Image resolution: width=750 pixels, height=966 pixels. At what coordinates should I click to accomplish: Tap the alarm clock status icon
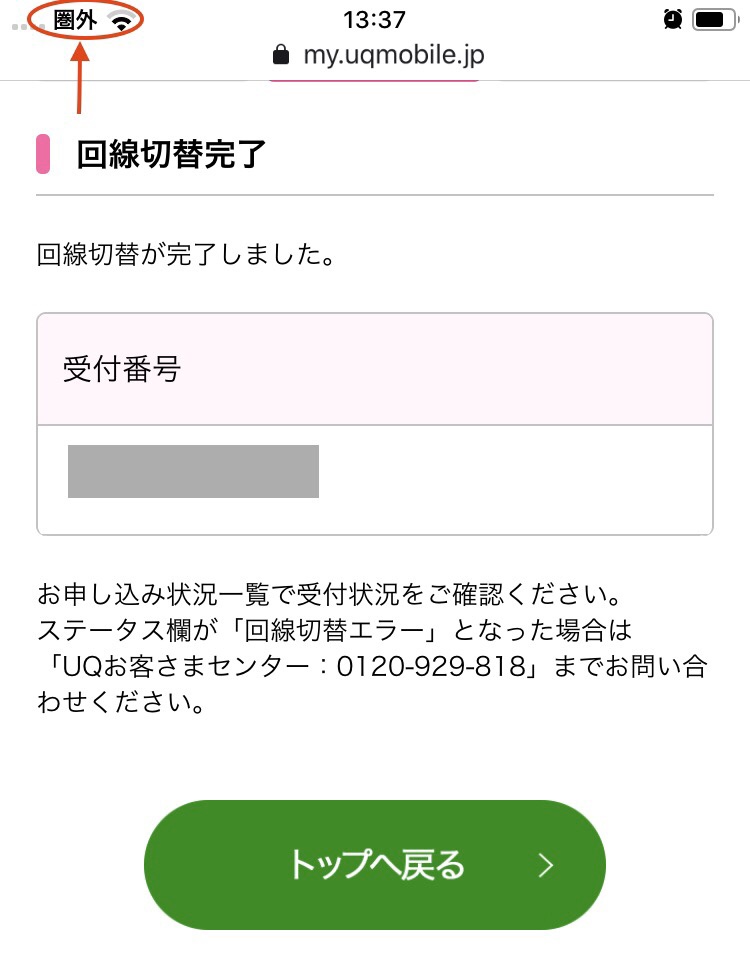(x=673, y=19)
